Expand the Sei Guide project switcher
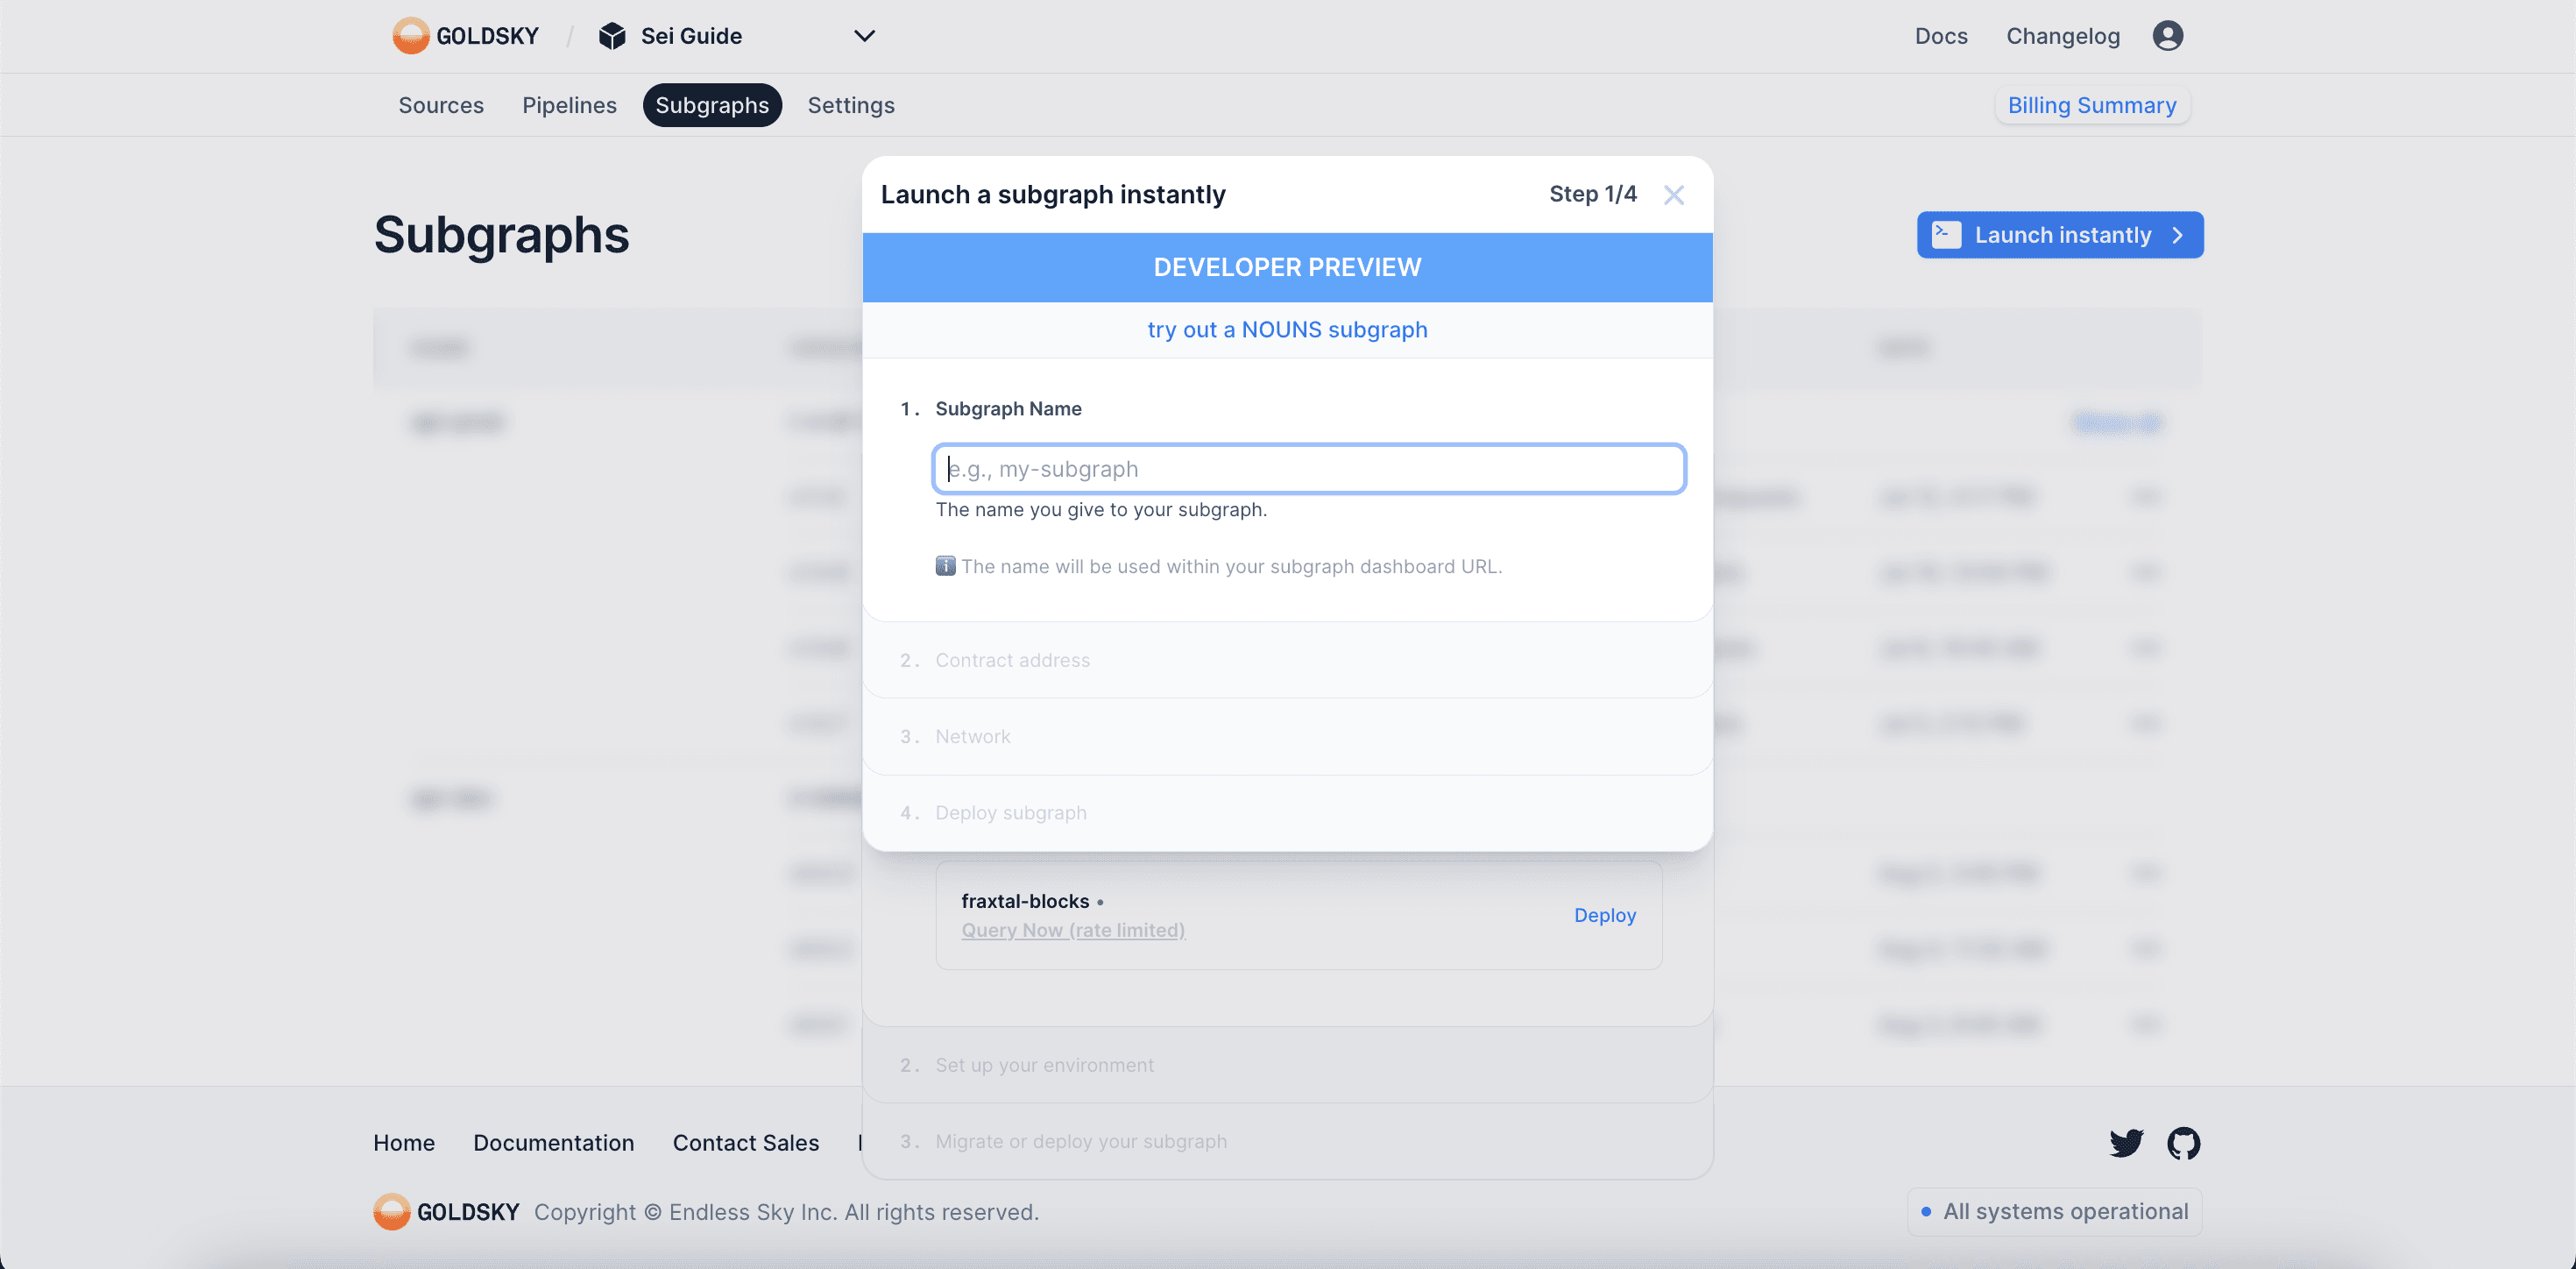The image size is (2576, 1269). pos(864,36)
